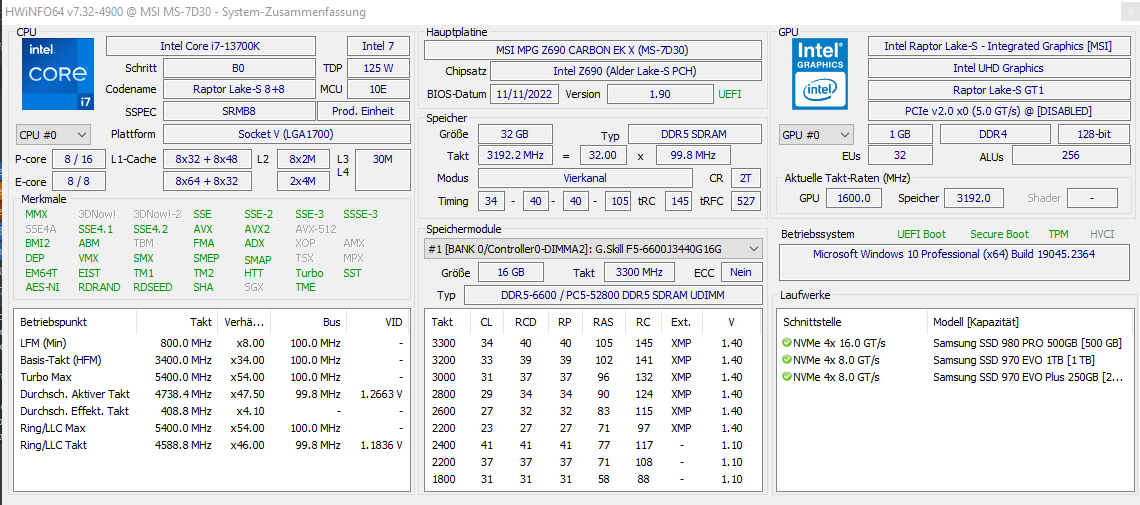Click the Intel Core i7-13700K name field

[211, 46]
